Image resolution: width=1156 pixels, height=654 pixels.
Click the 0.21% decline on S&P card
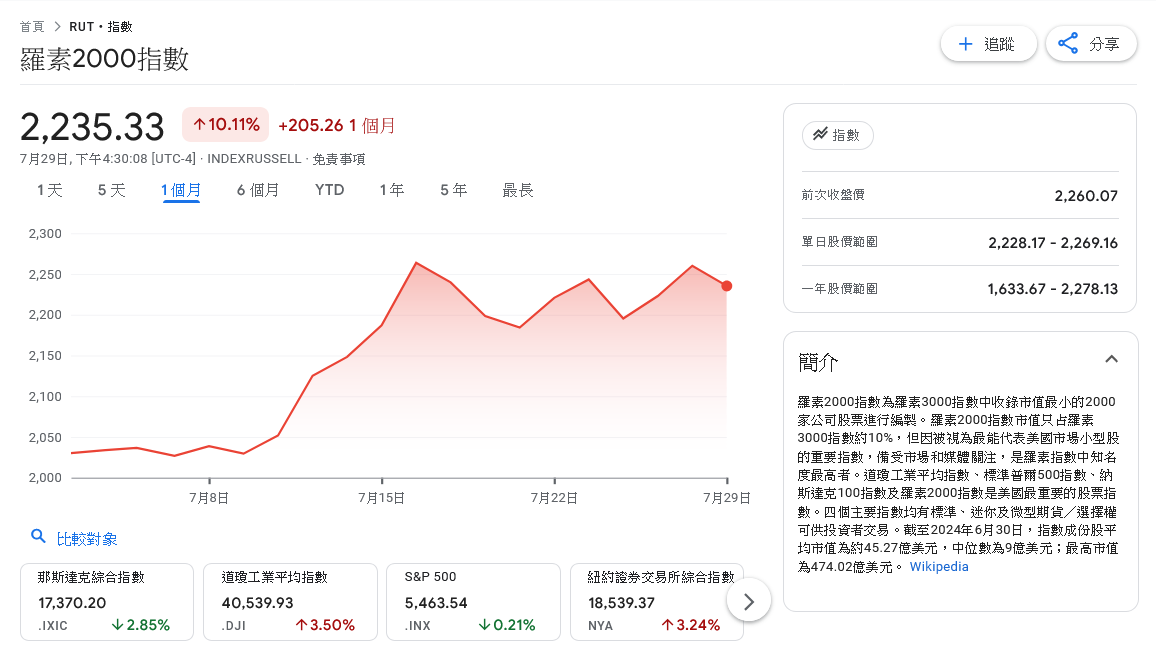(507, 625)
